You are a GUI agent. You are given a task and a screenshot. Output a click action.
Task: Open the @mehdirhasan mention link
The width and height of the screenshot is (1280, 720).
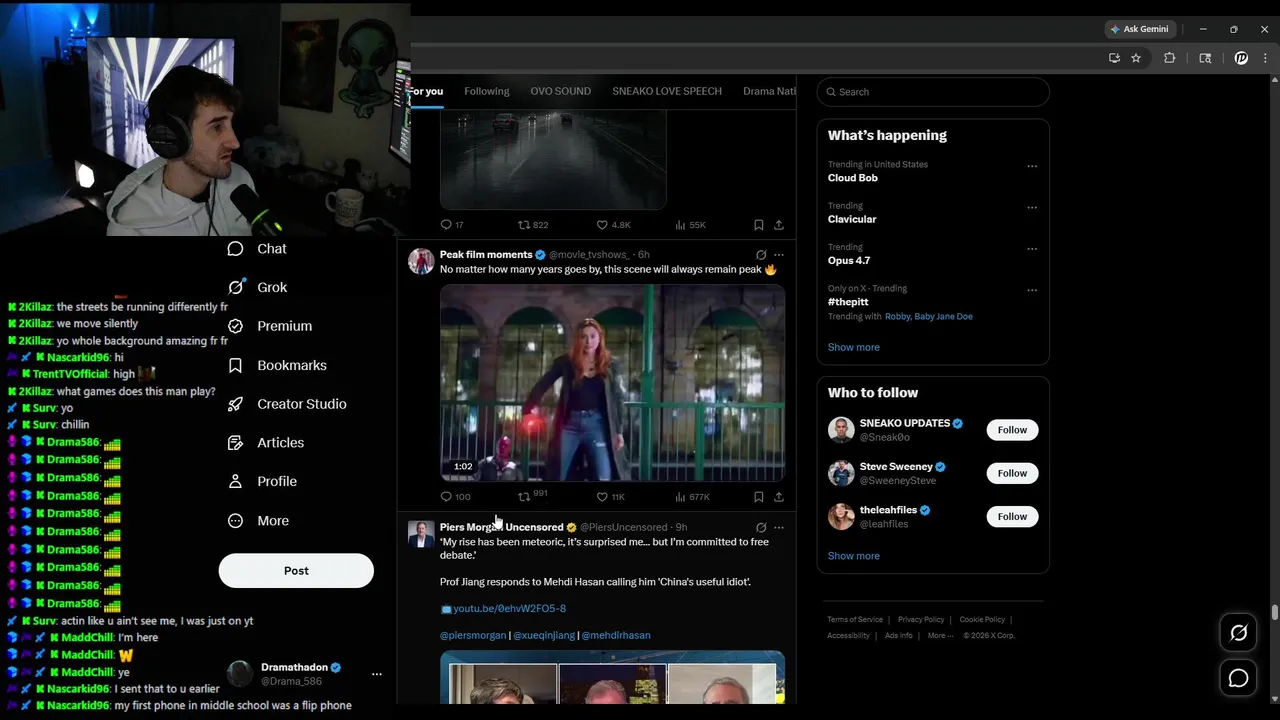(616, 635)
